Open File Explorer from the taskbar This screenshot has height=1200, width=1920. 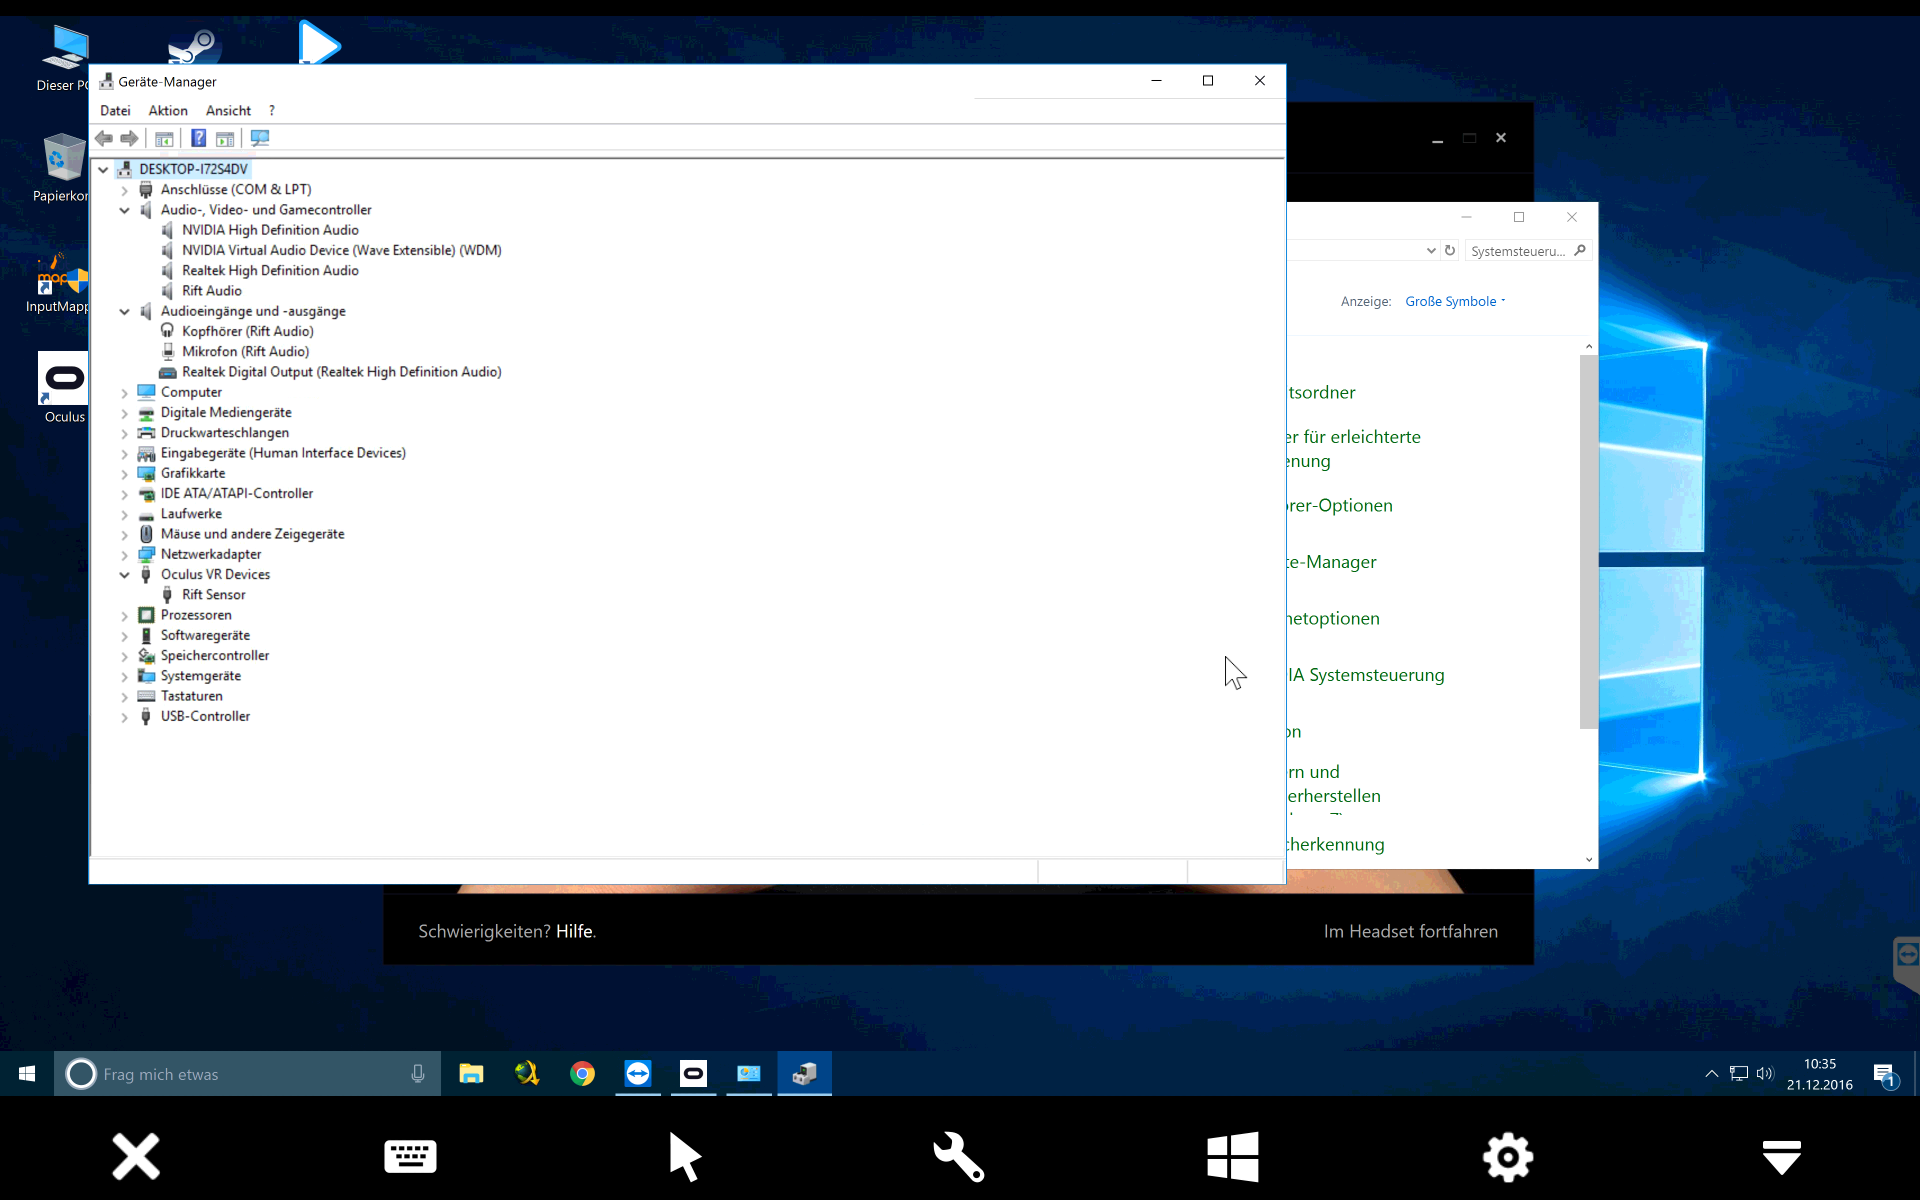coord(471,1074)
